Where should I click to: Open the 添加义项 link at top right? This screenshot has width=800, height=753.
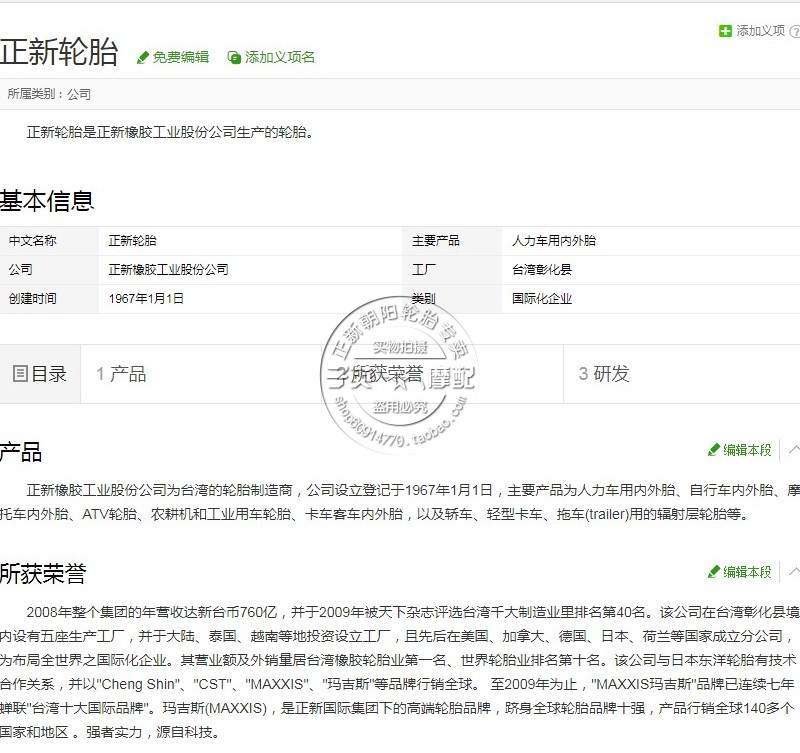pos(760,31)
